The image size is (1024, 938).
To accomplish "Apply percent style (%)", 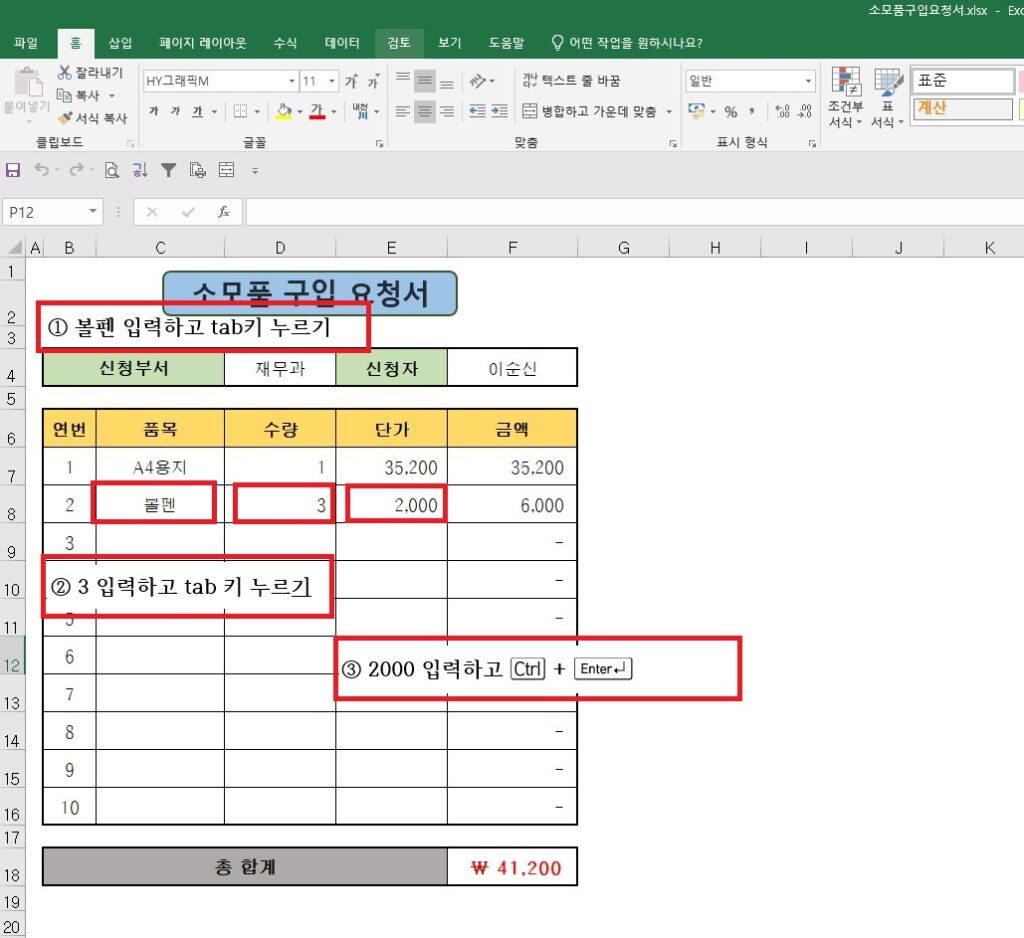I will [731, 112].
